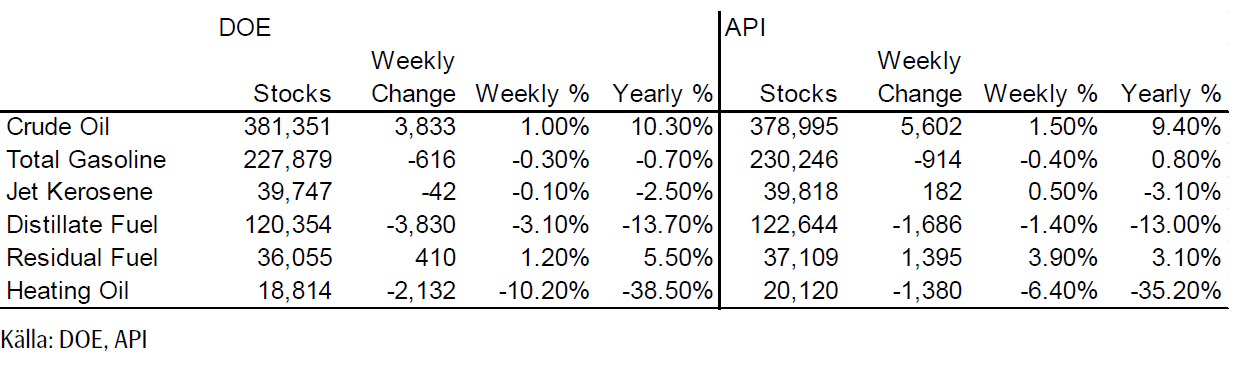Click the Heating Oil row label

click(67, 291)
